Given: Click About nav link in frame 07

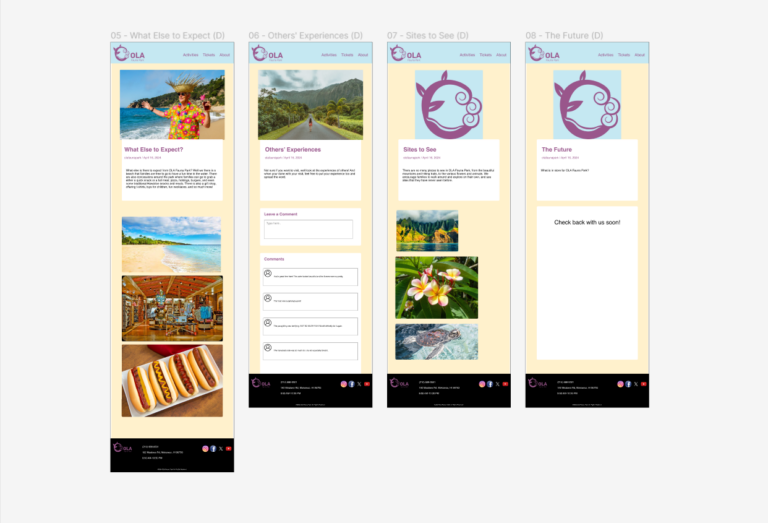Looking at the screenshot, I should pos(501,55).
